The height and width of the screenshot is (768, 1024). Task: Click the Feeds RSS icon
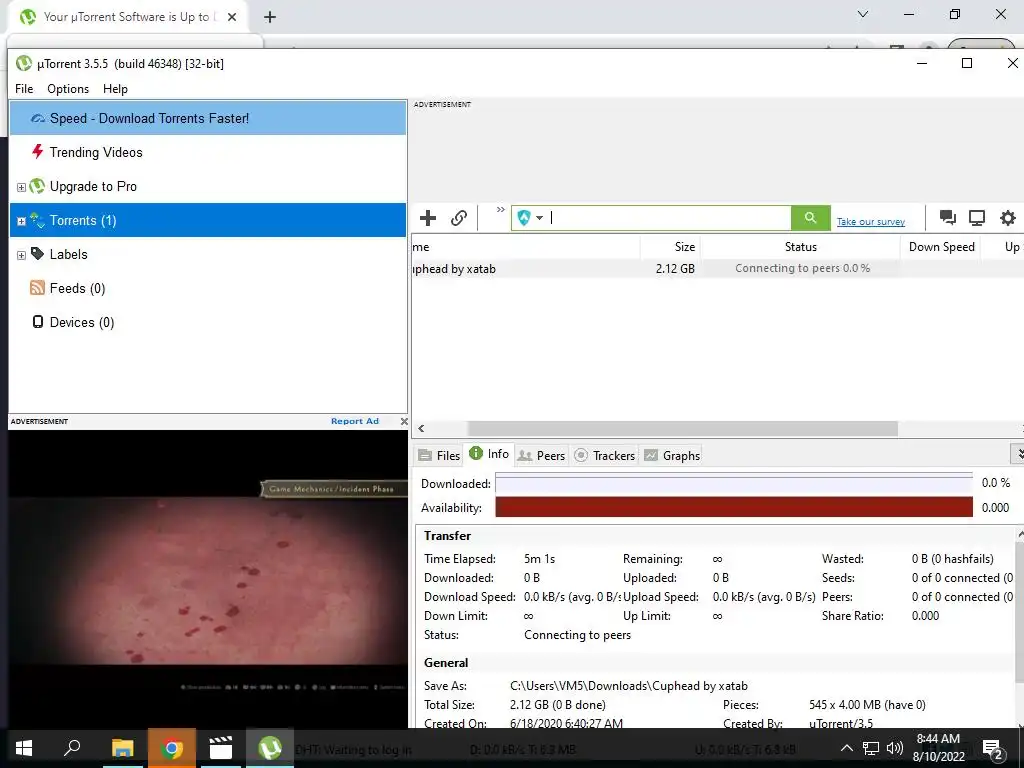click(x=38, y=288)
